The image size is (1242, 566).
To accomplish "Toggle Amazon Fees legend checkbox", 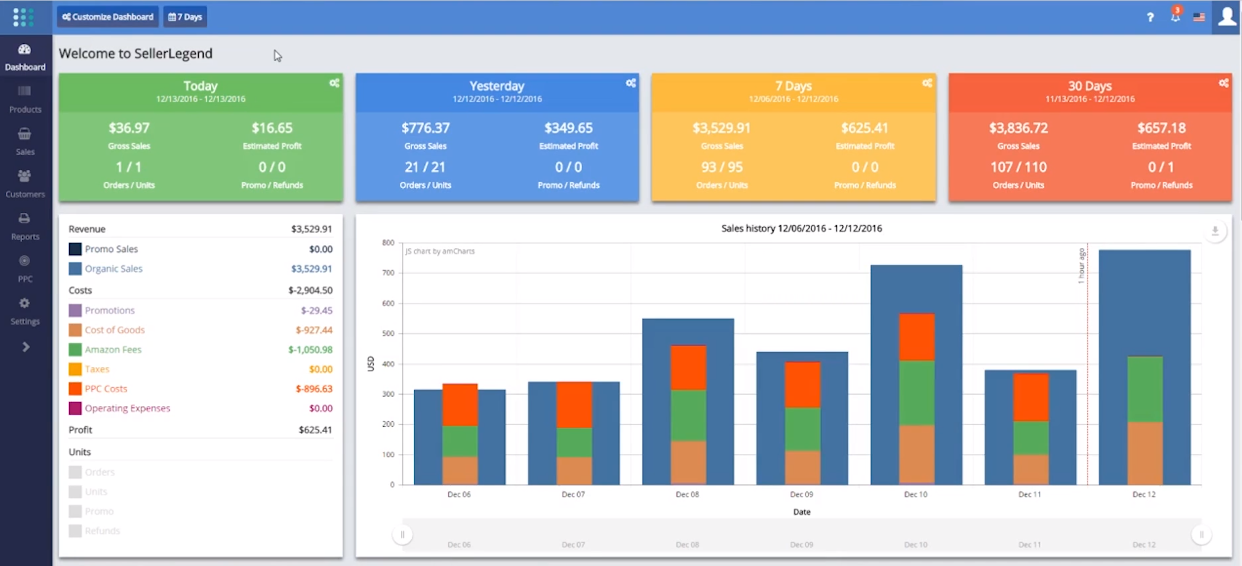I will click(75, 350).
